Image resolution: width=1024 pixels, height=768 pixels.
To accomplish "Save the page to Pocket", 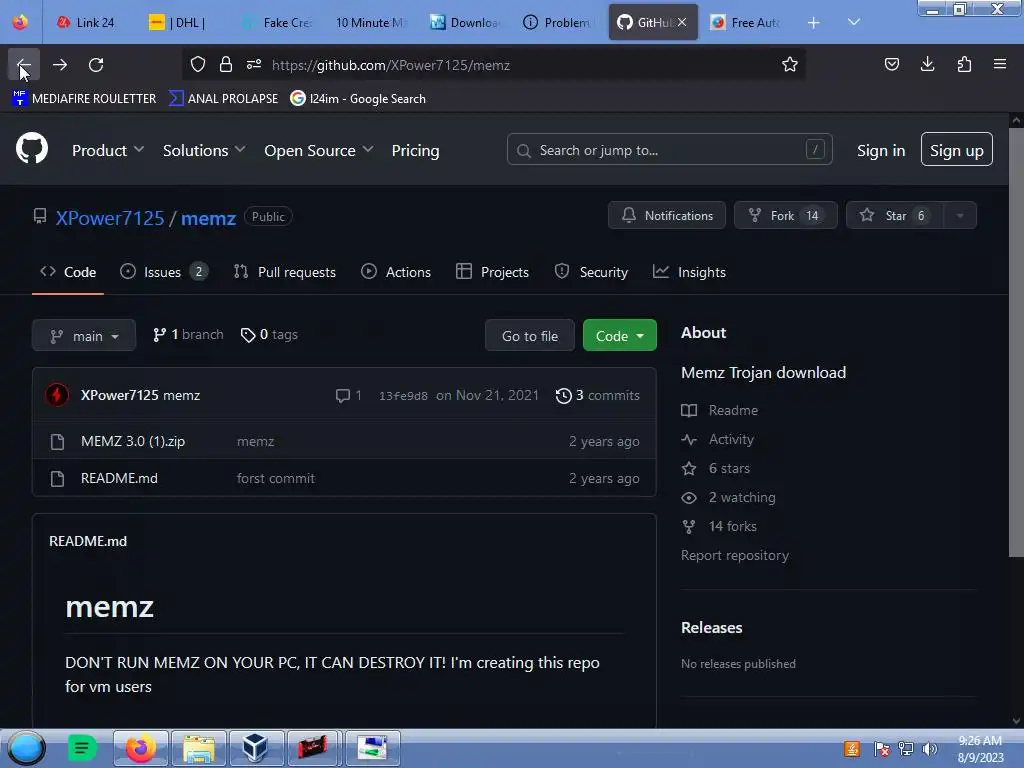I will [891, 65].
